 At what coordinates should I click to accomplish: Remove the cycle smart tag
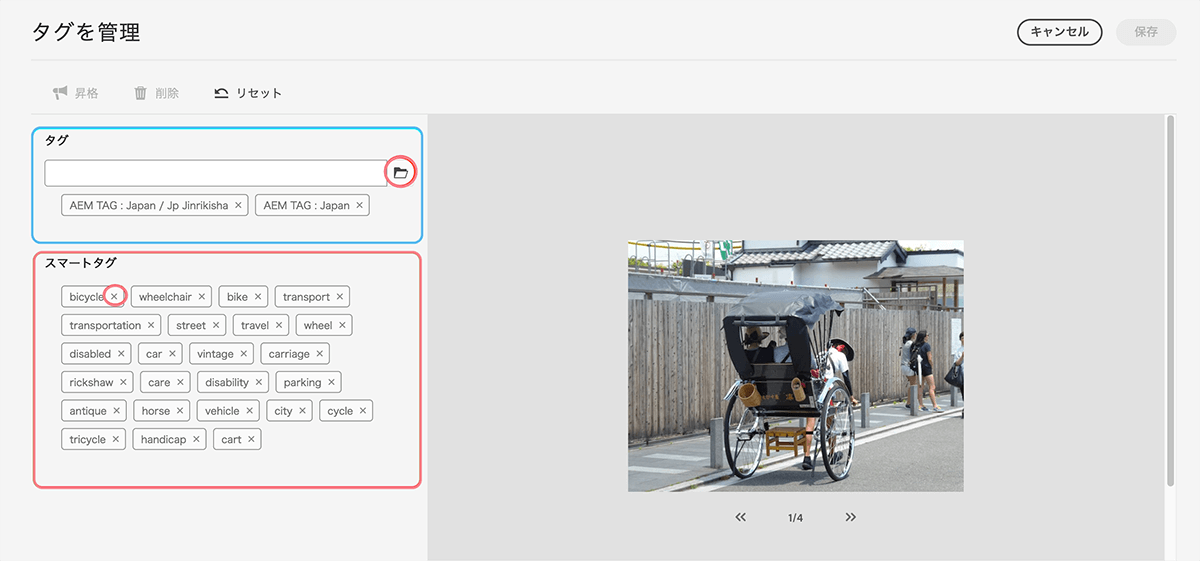363,411
